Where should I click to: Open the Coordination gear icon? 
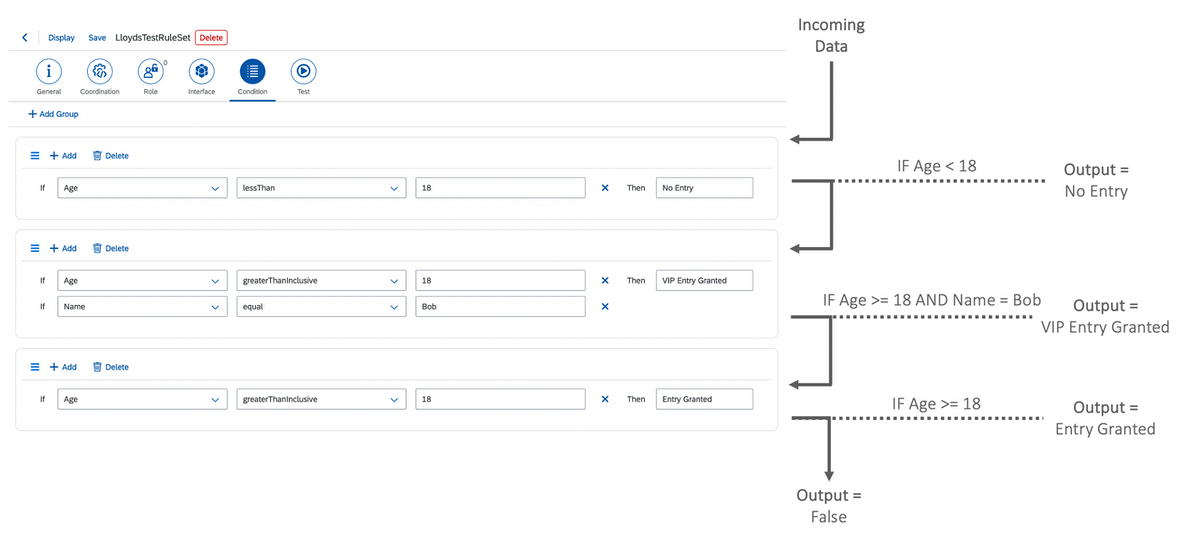click(99, 71)
